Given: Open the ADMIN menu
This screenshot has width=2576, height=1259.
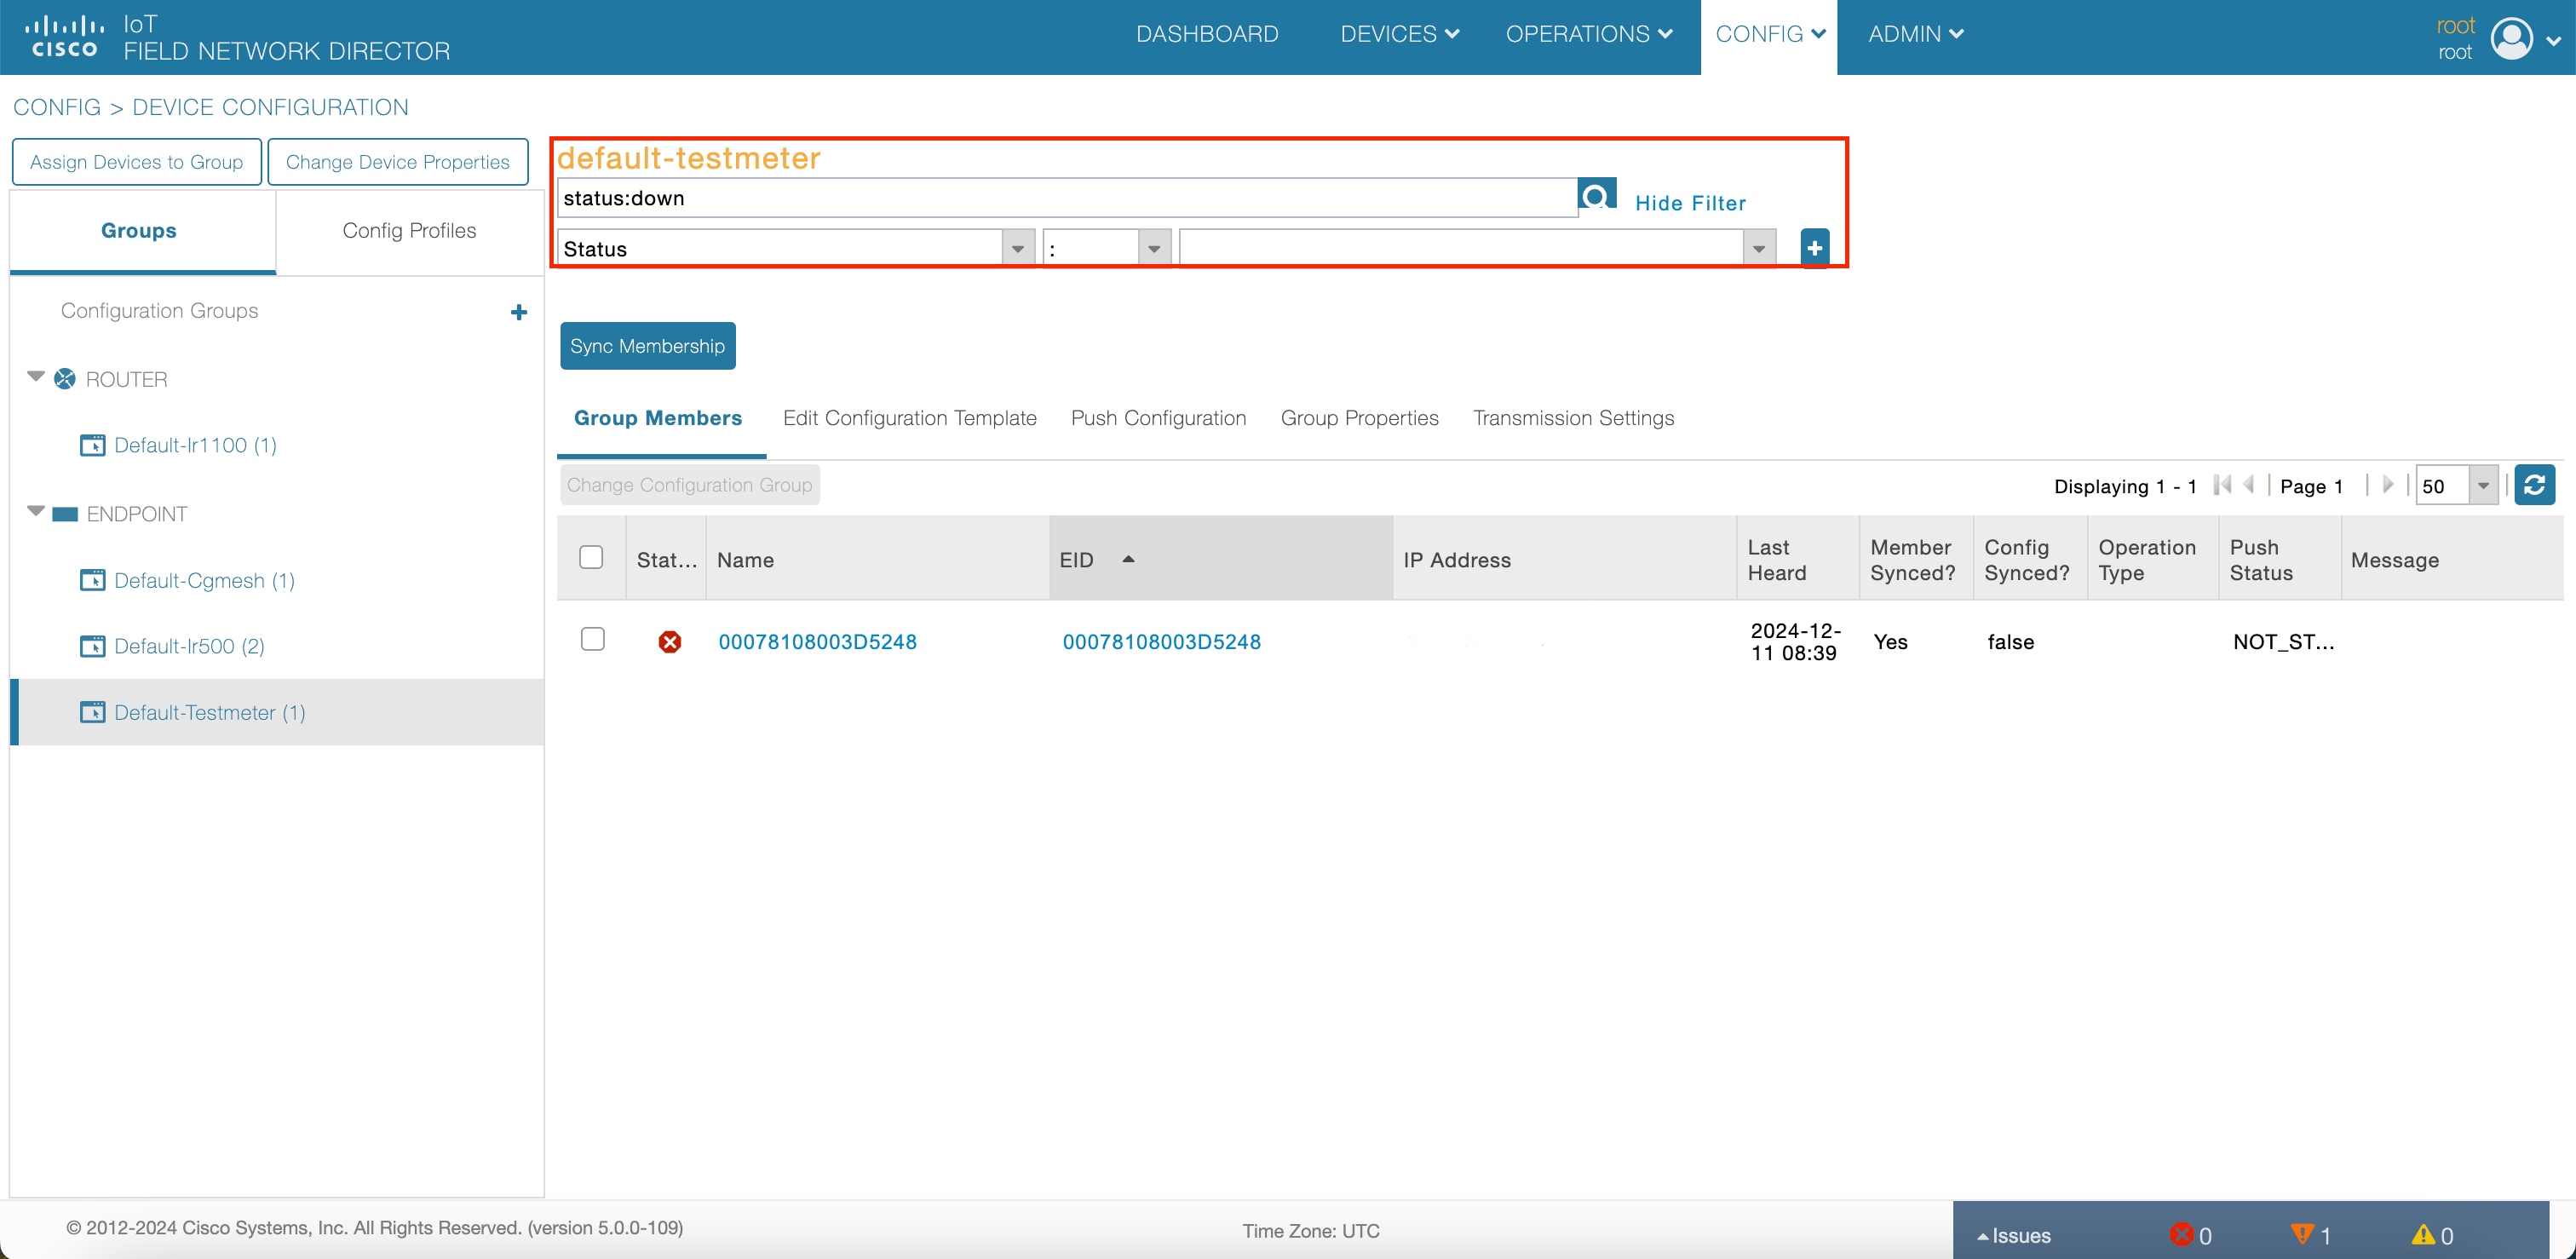Looking at the screenshot, I should (x=1915, y=34).
